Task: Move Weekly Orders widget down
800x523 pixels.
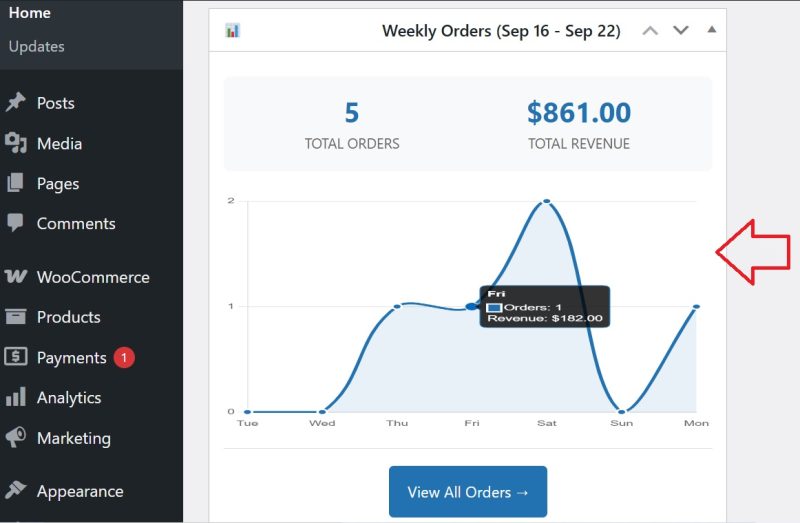Action: click(x=681, y=31)
